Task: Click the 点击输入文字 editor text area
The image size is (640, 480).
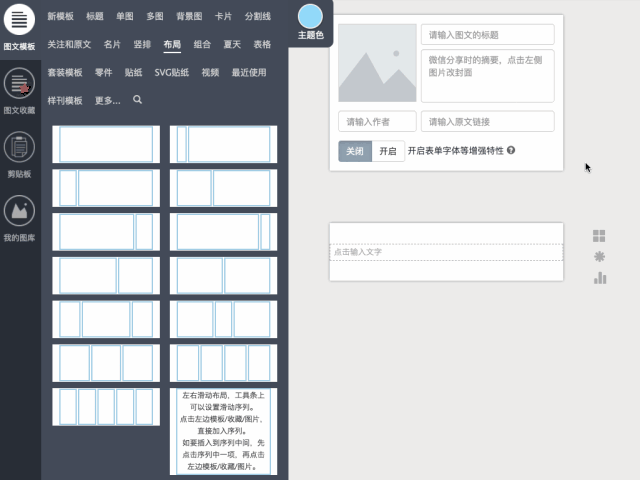Action: tap(446, 252)
